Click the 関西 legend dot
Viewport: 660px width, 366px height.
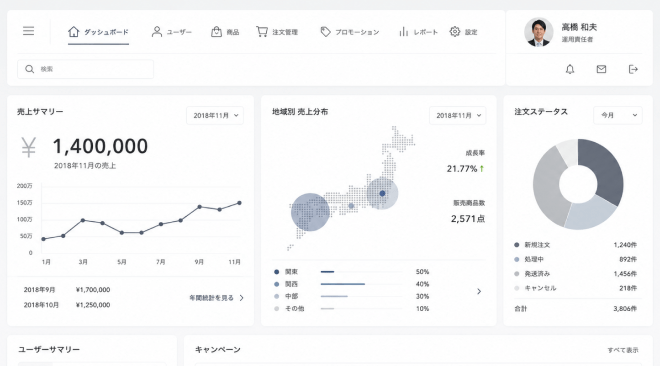(277, 284)
